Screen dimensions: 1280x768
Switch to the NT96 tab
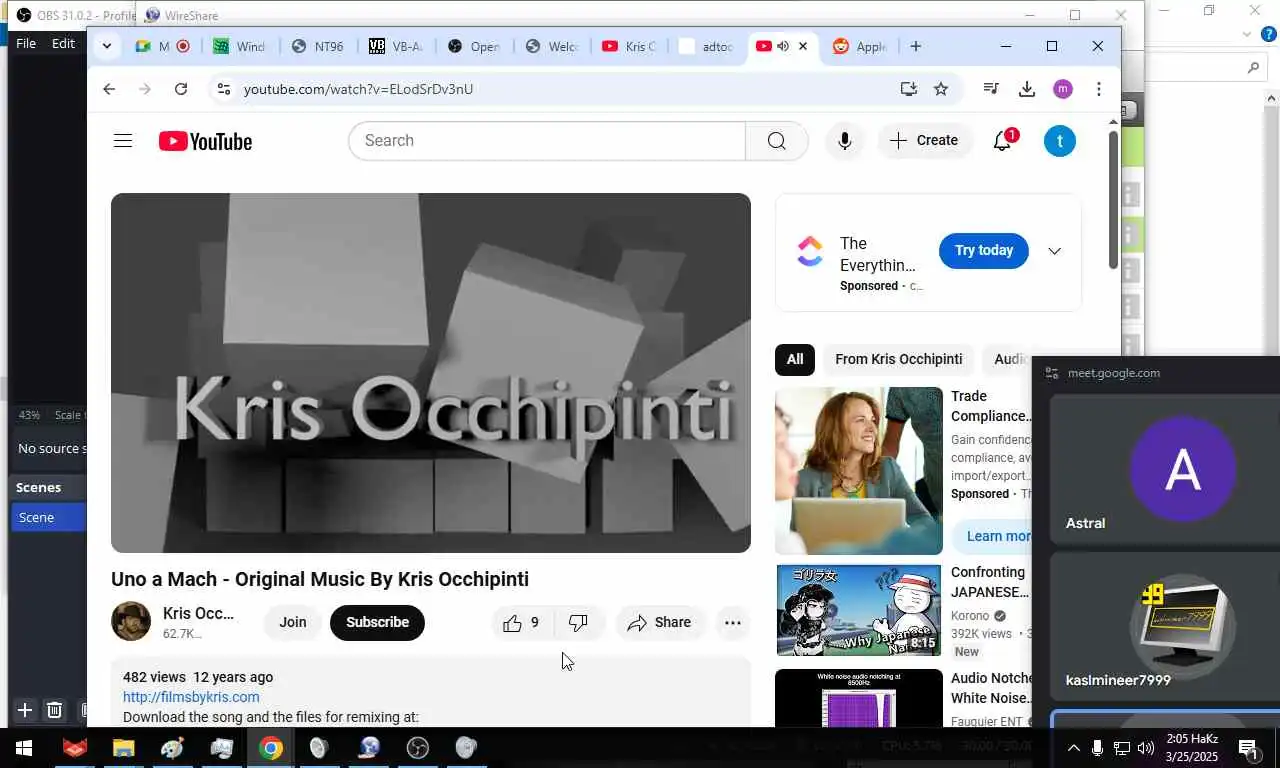pos(318,46)
